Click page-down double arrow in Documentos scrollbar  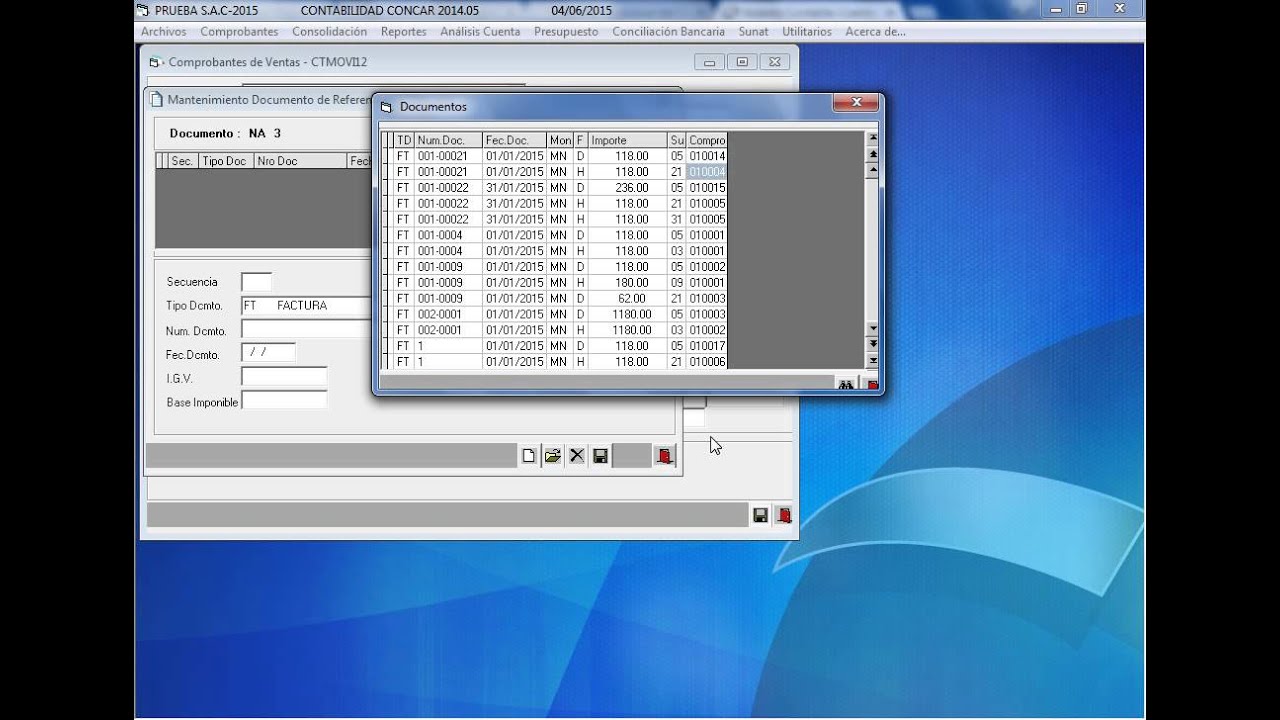click(x=872, y=344)
